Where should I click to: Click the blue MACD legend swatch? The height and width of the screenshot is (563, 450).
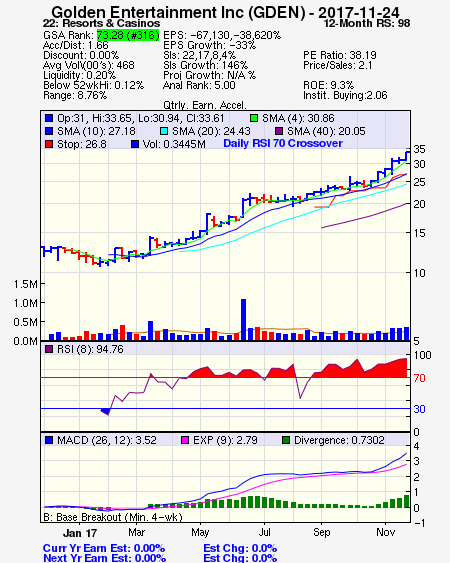point(49,440)
